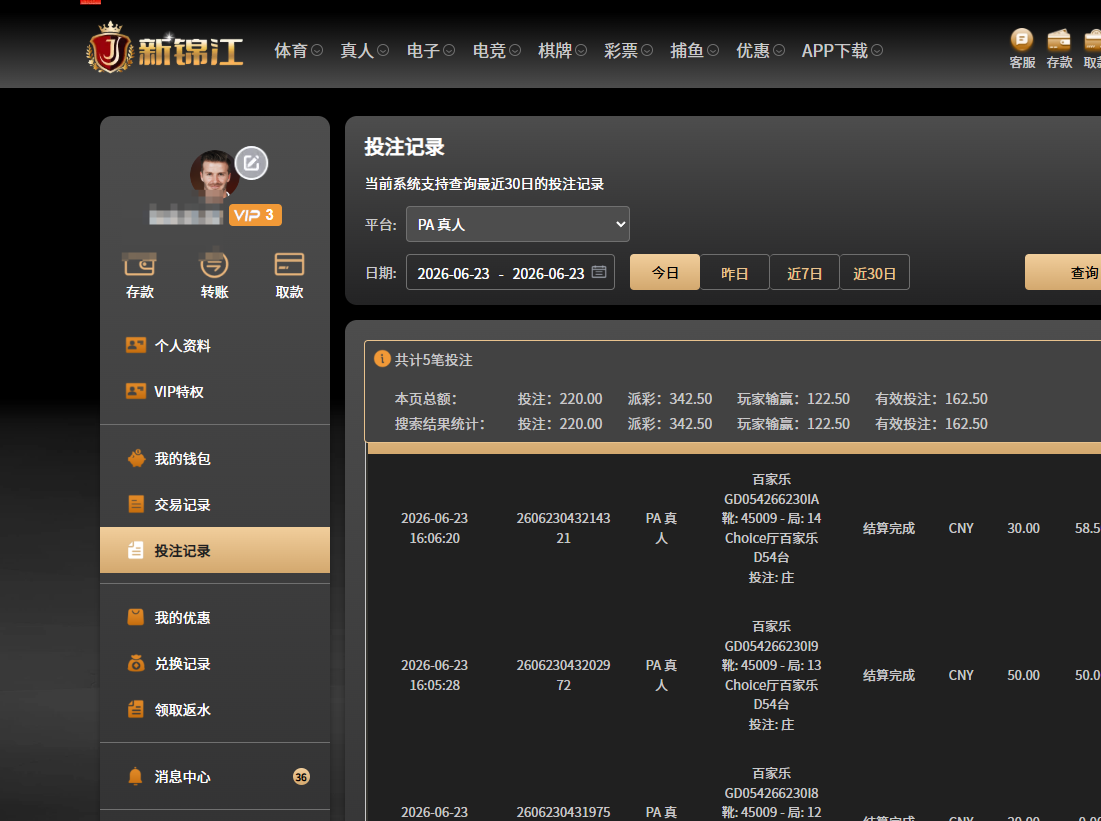This screenshot has width=1101, height=821.
Task: Click the 30.00 bet amount cell
Action: [x=1023, y=527]
